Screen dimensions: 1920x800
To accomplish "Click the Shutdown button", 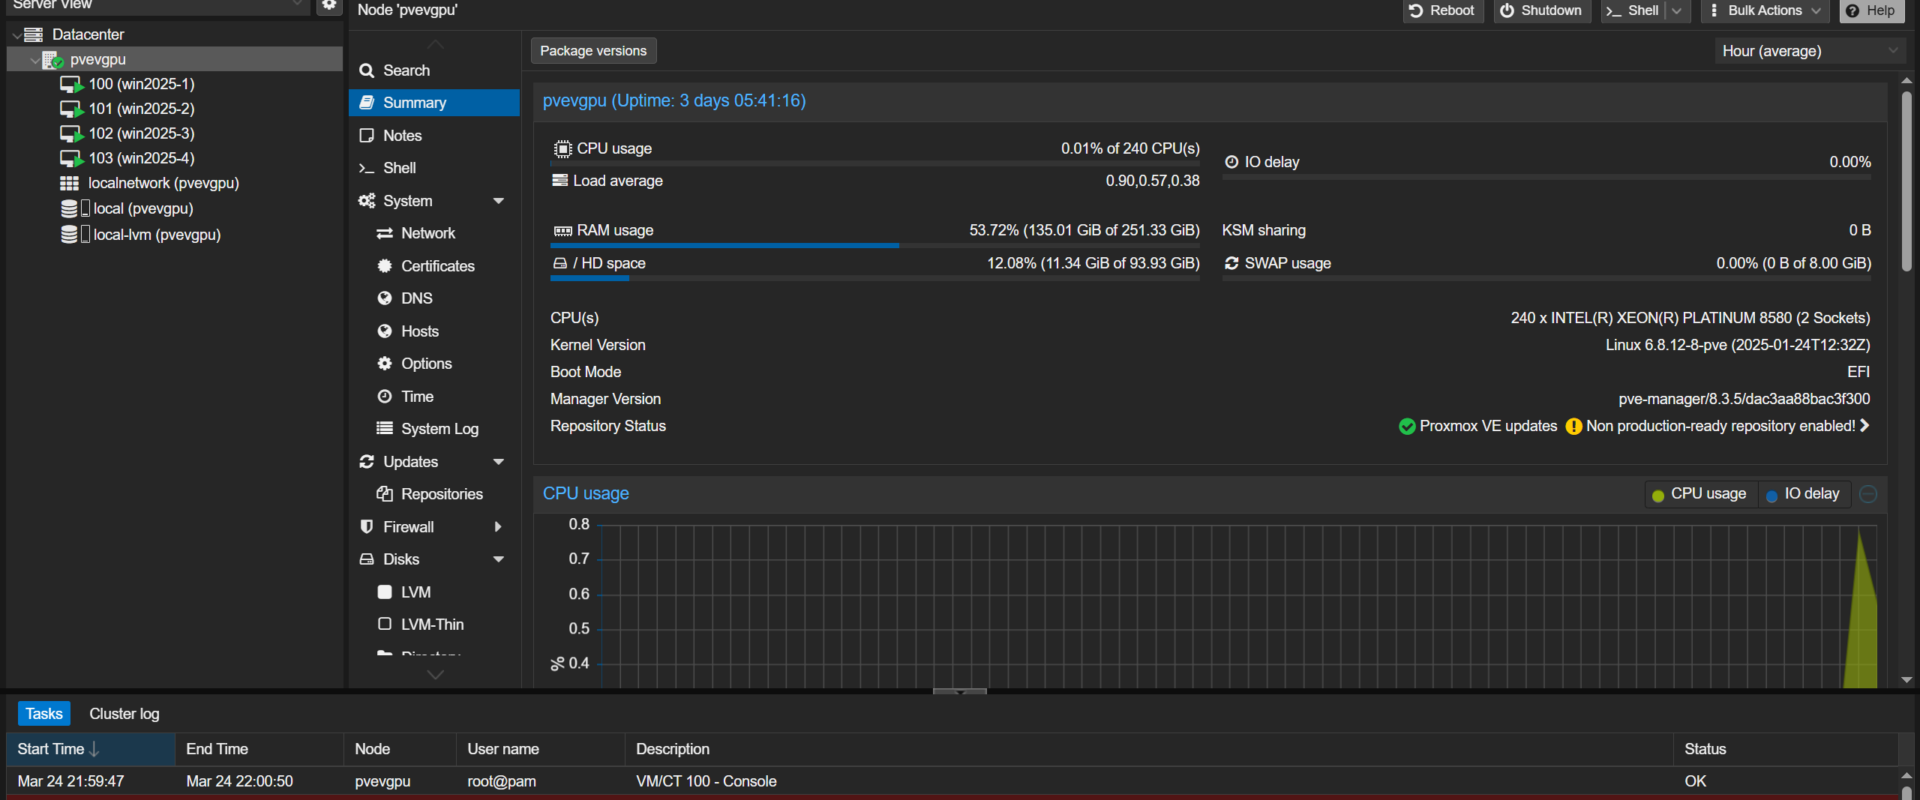I will [x=1541, y=11].
